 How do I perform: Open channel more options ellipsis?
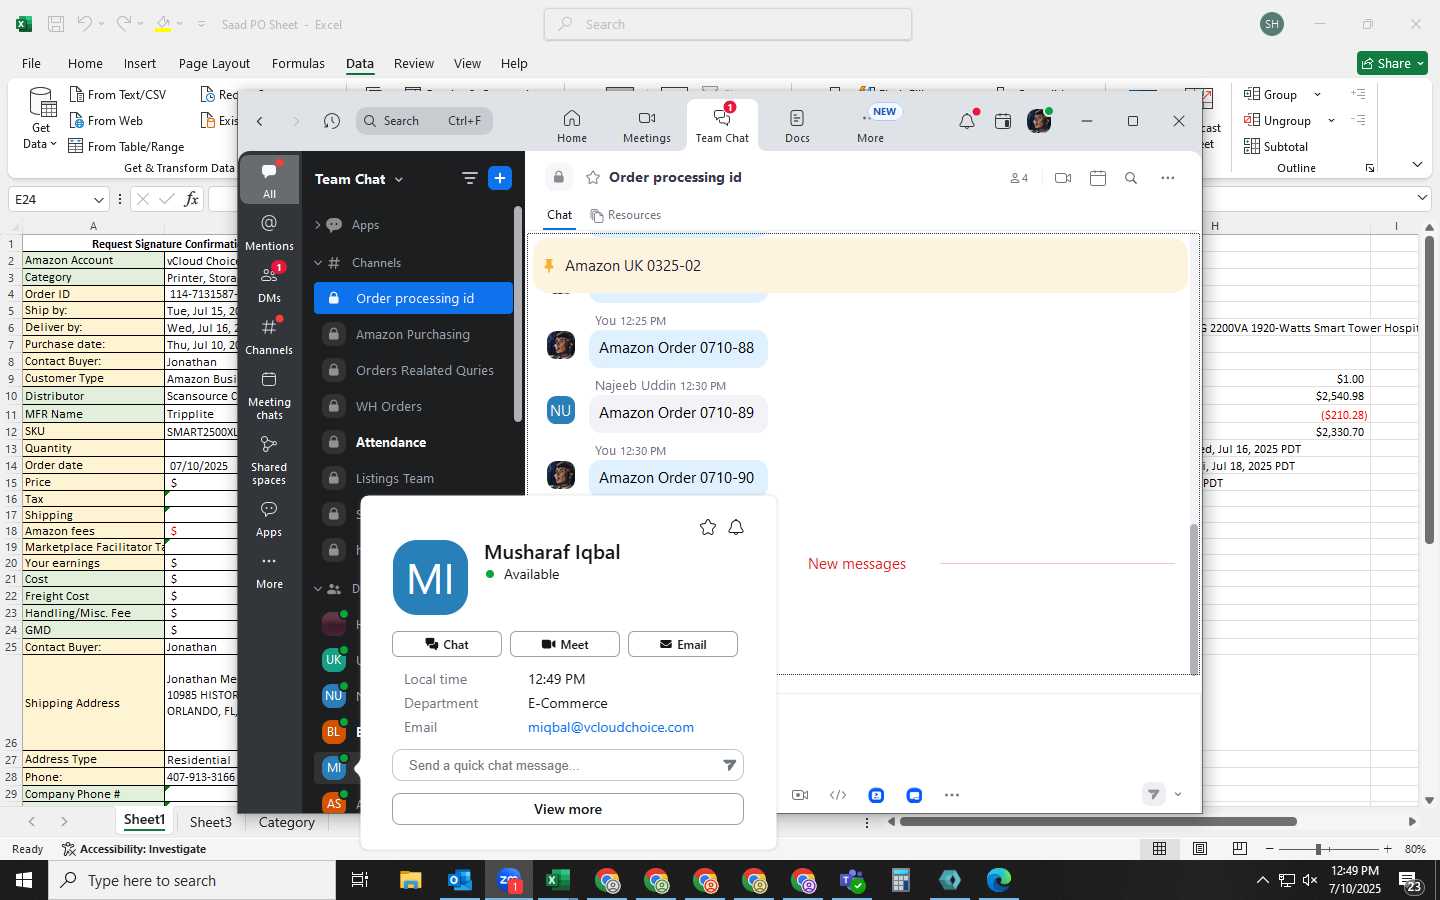click(1167, 178)
